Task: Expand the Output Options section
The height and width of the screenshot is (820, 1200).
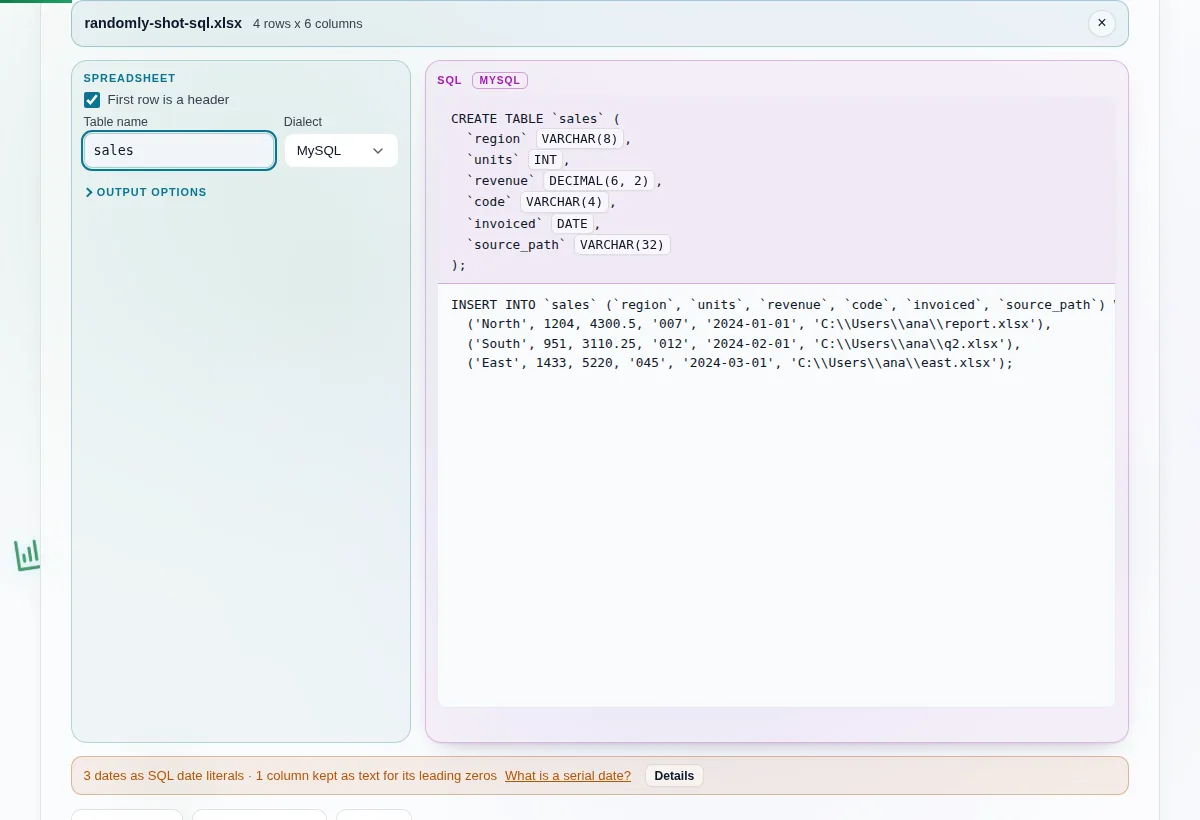Action: tap(146, 192)
